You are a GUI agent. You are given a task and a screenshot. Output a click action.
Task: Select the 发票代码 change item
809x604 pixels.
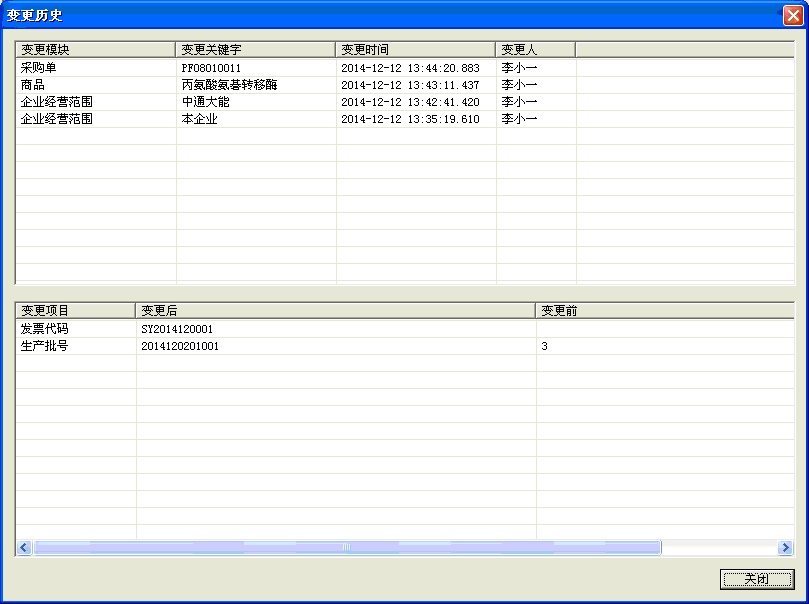(x=44, y=329)
